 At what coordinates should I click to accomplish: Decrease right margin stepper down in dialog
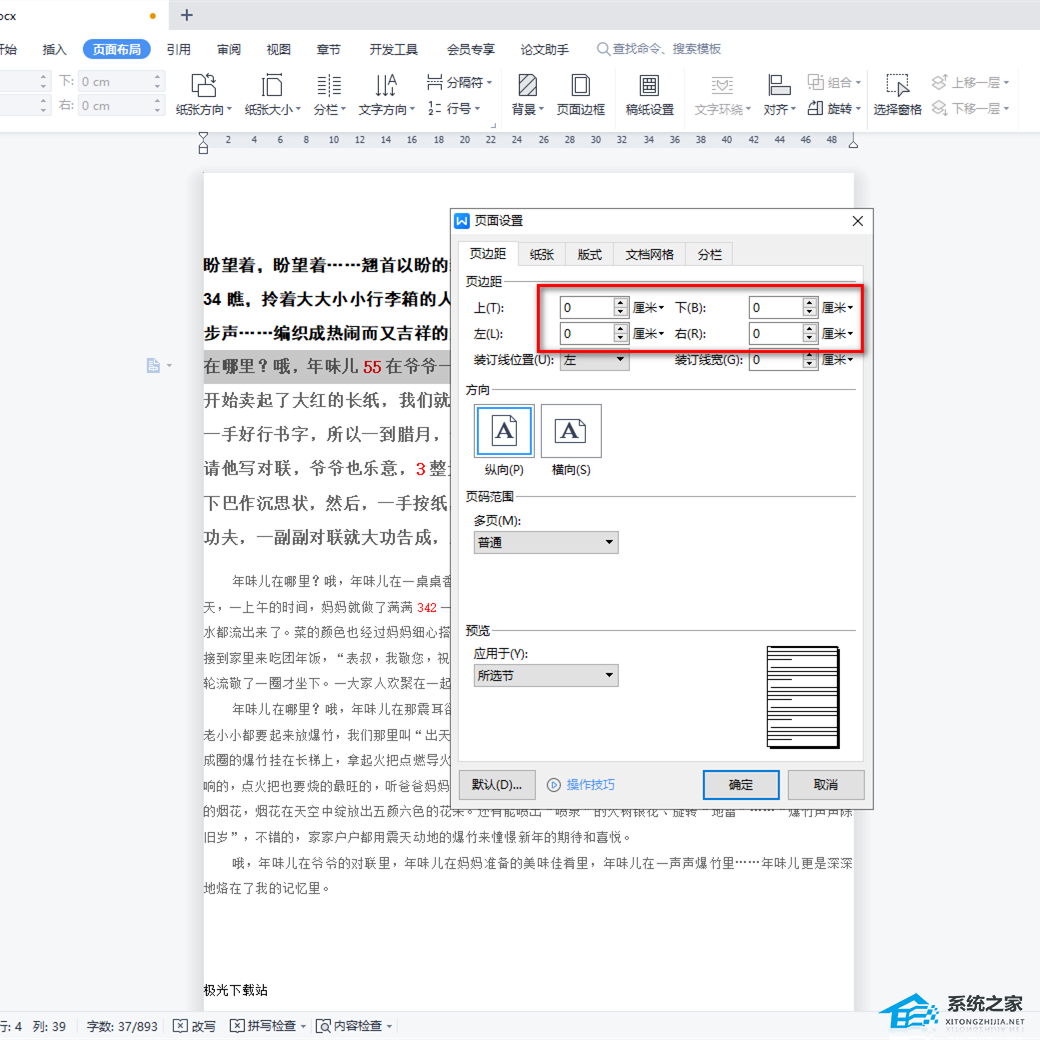click(x=809, y=339)
